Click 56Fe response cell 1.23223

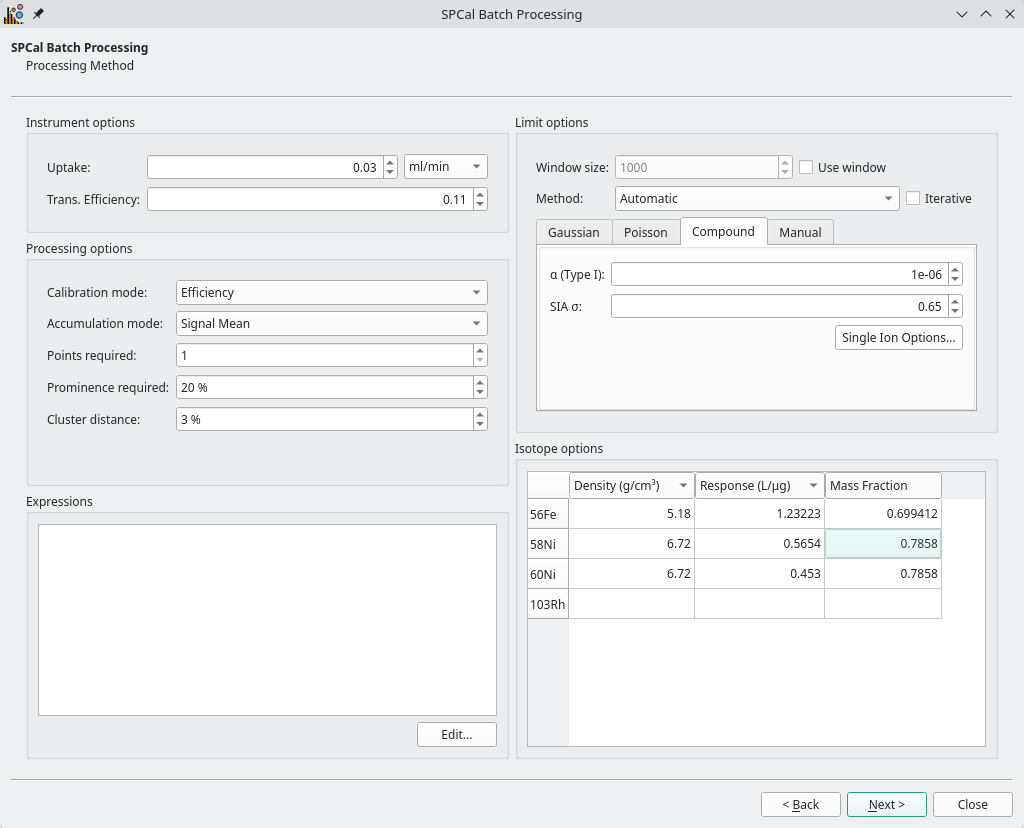[x=760, y=514]
